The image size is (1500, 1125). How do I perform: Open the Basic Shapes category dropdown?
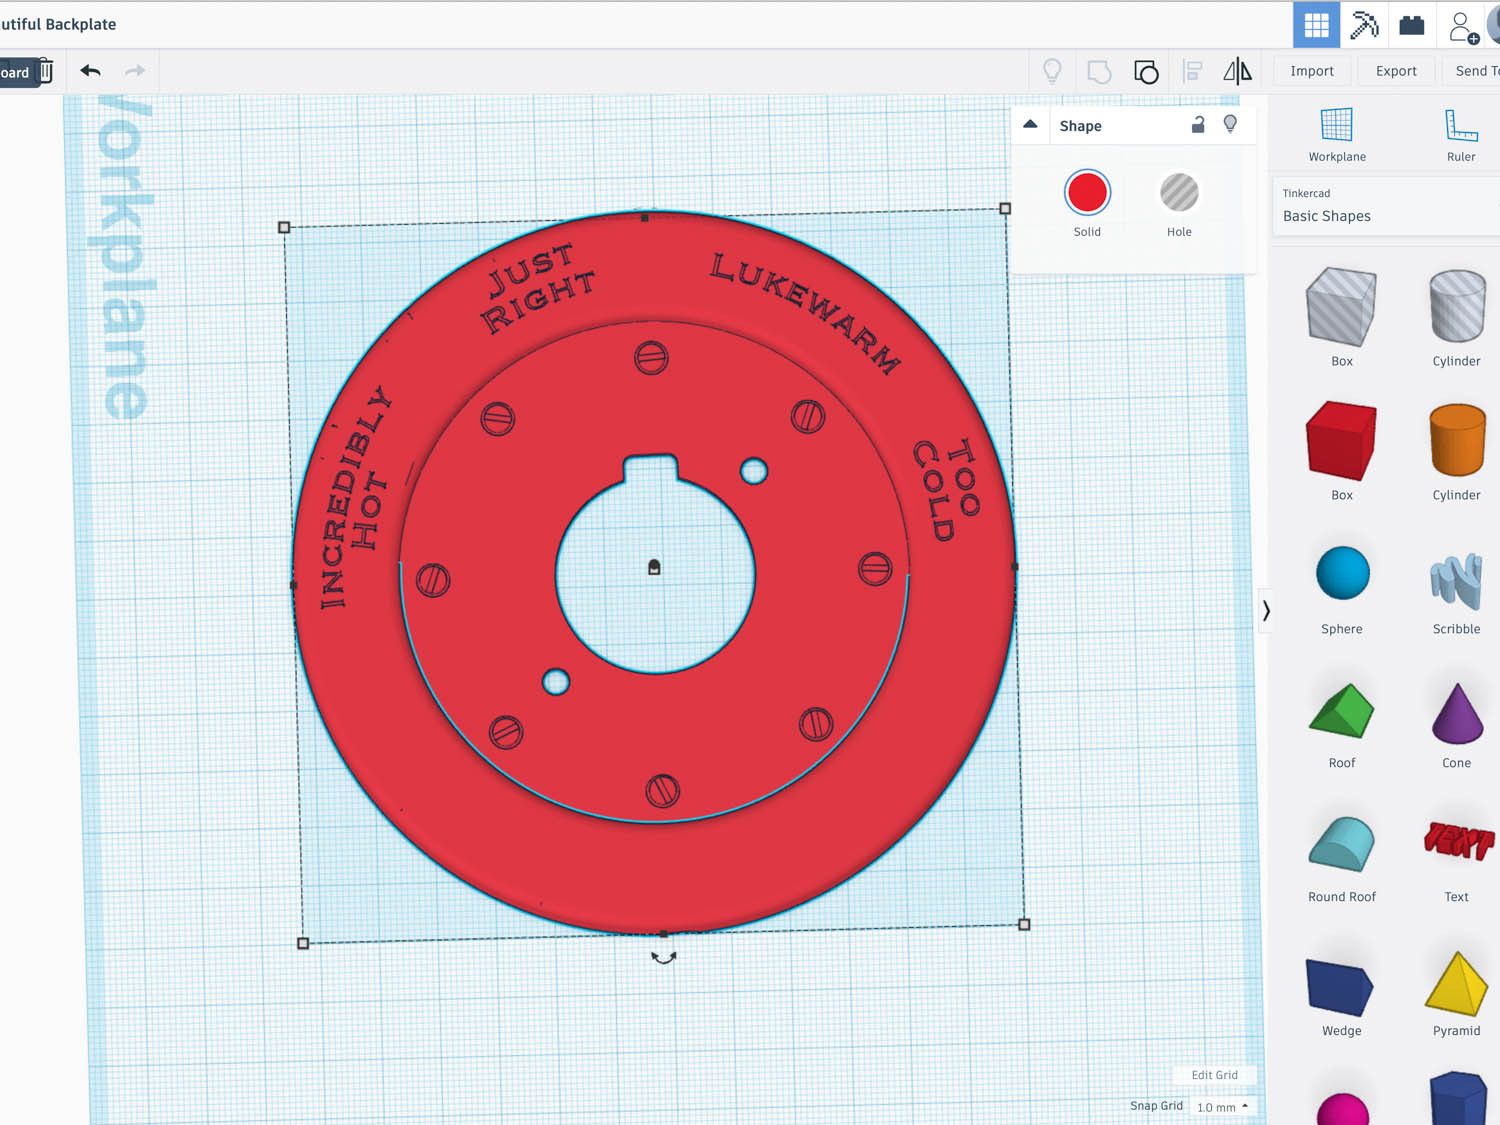[1326, 216]
